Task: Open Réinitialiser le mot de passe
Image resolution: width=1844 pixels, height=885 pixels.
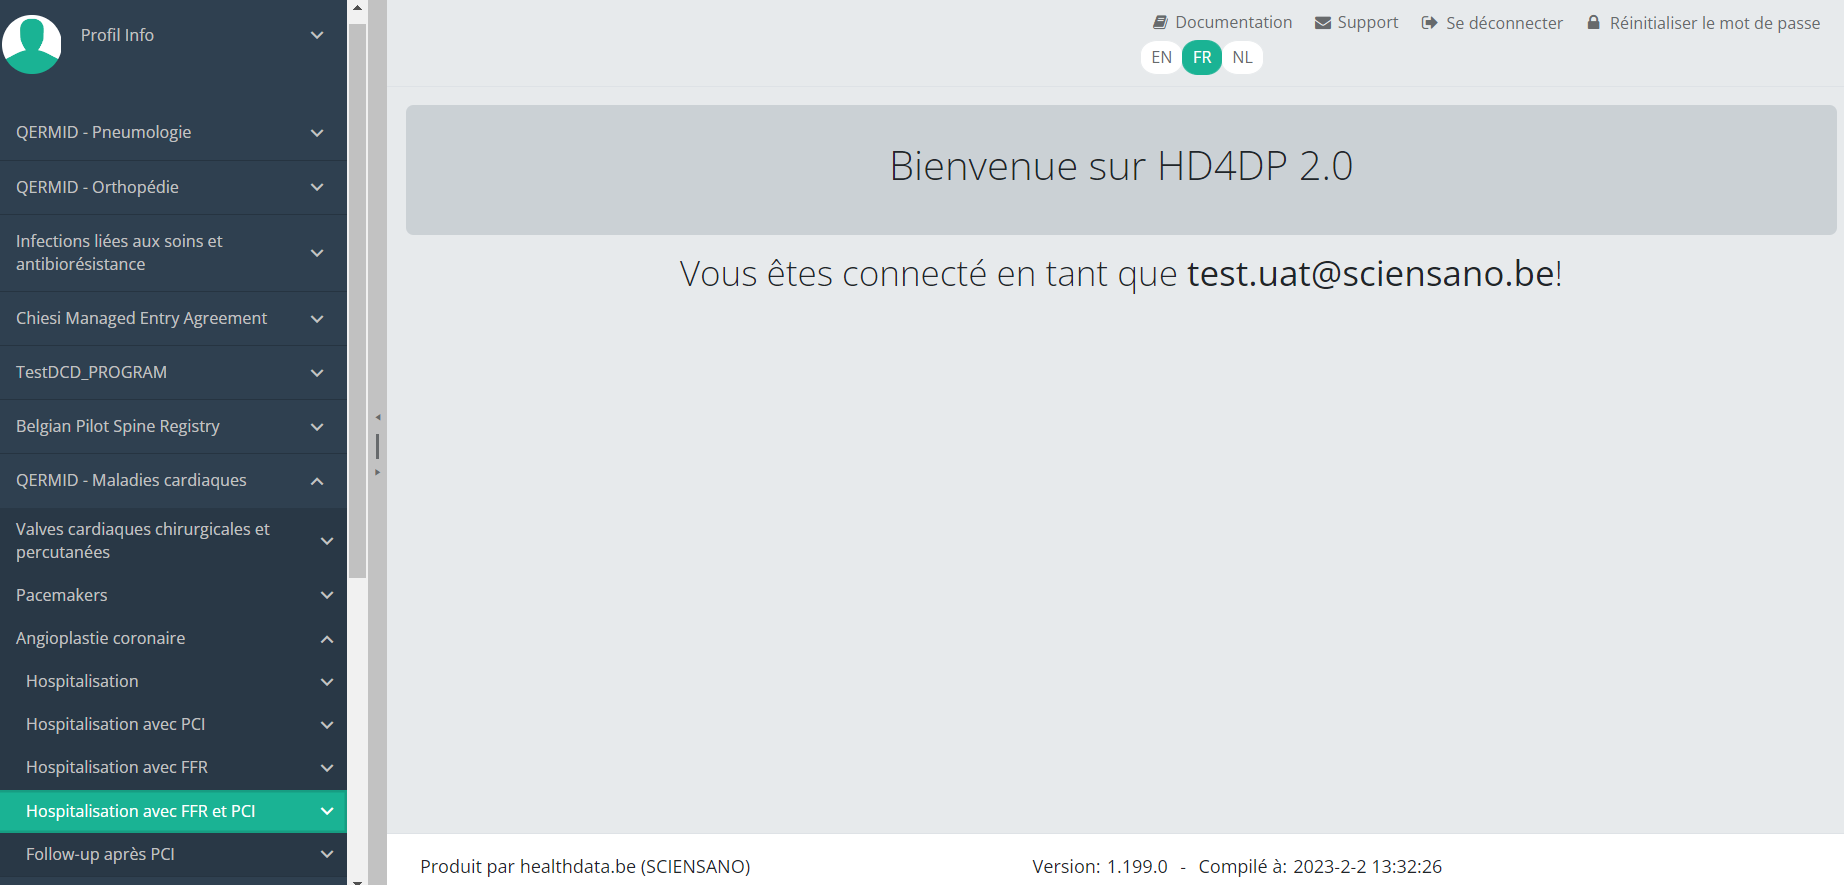Action: click(x=1714, y=22)
